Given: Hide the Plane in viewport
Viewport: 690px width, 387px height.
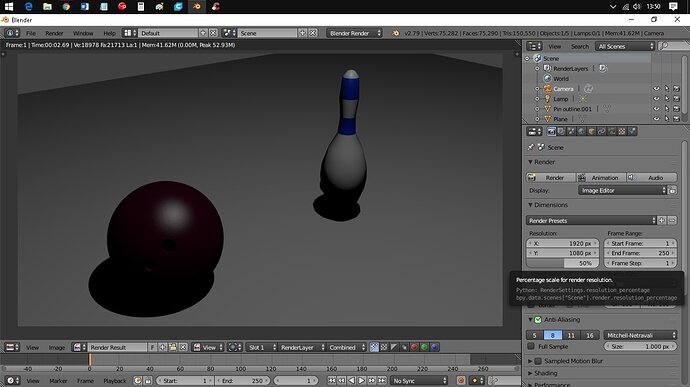Looking at the screenshot, I should pos(657,119).
